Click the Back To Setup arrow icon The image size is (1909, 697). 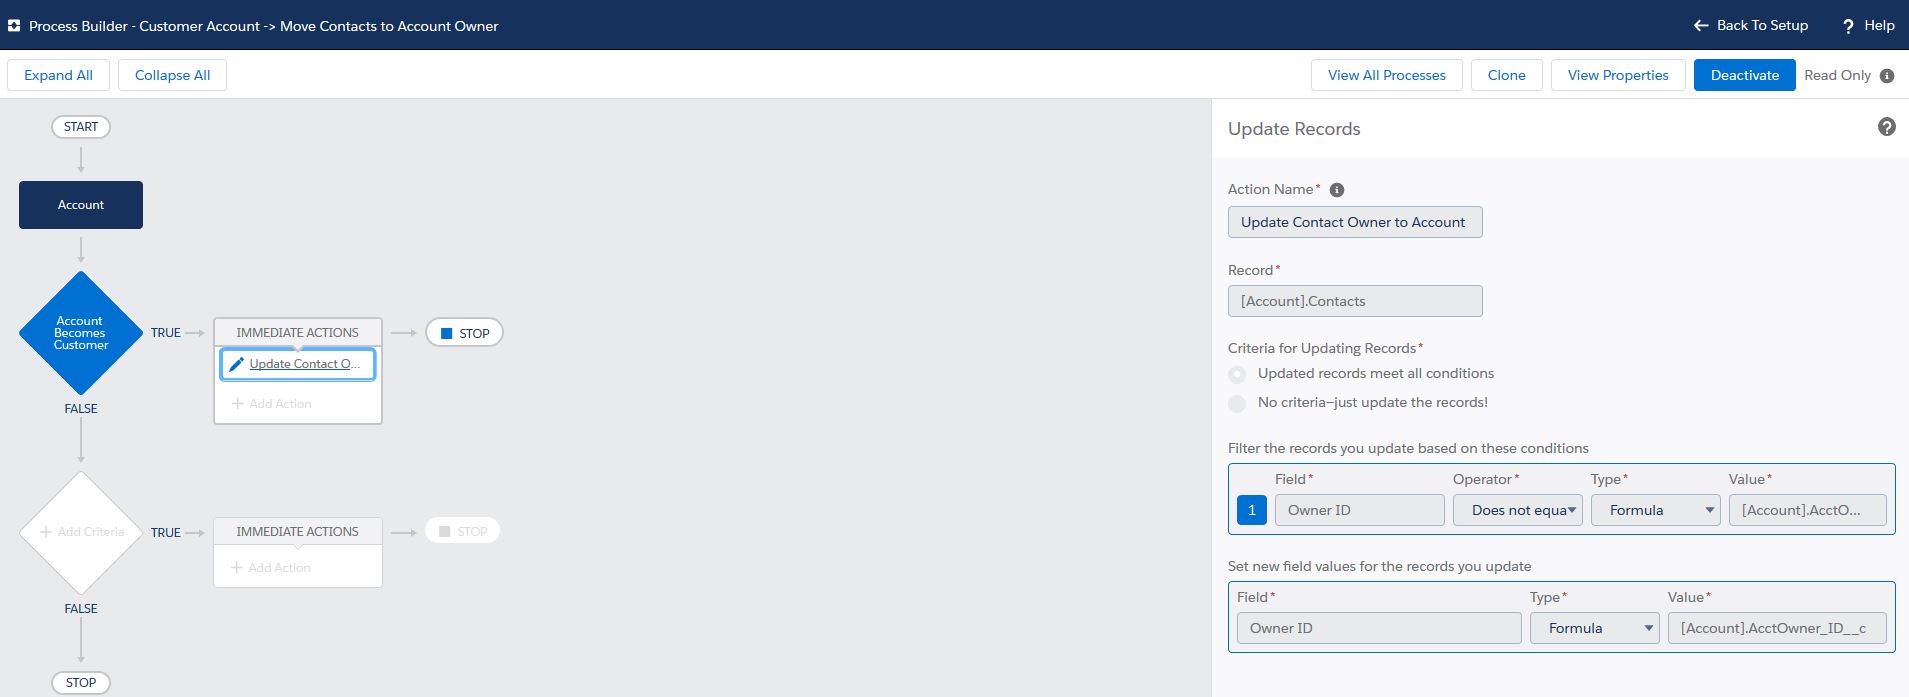pyautogui.click(x=1700, y=26)
